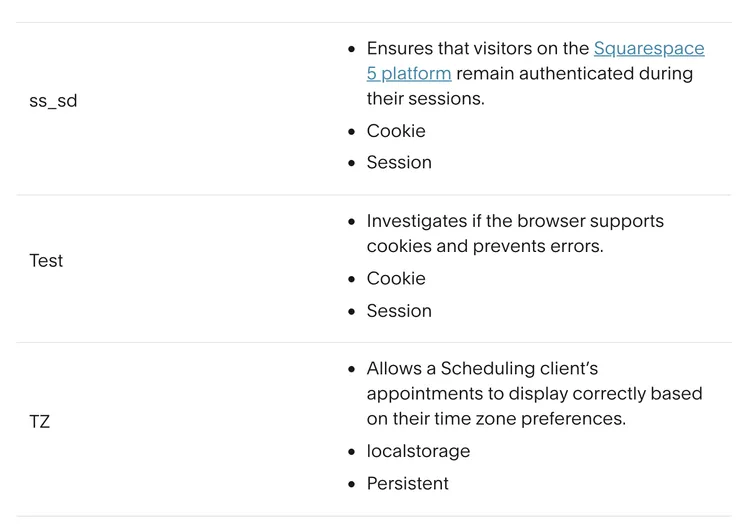Click '5 platform' portion of link

click(409, 74)
